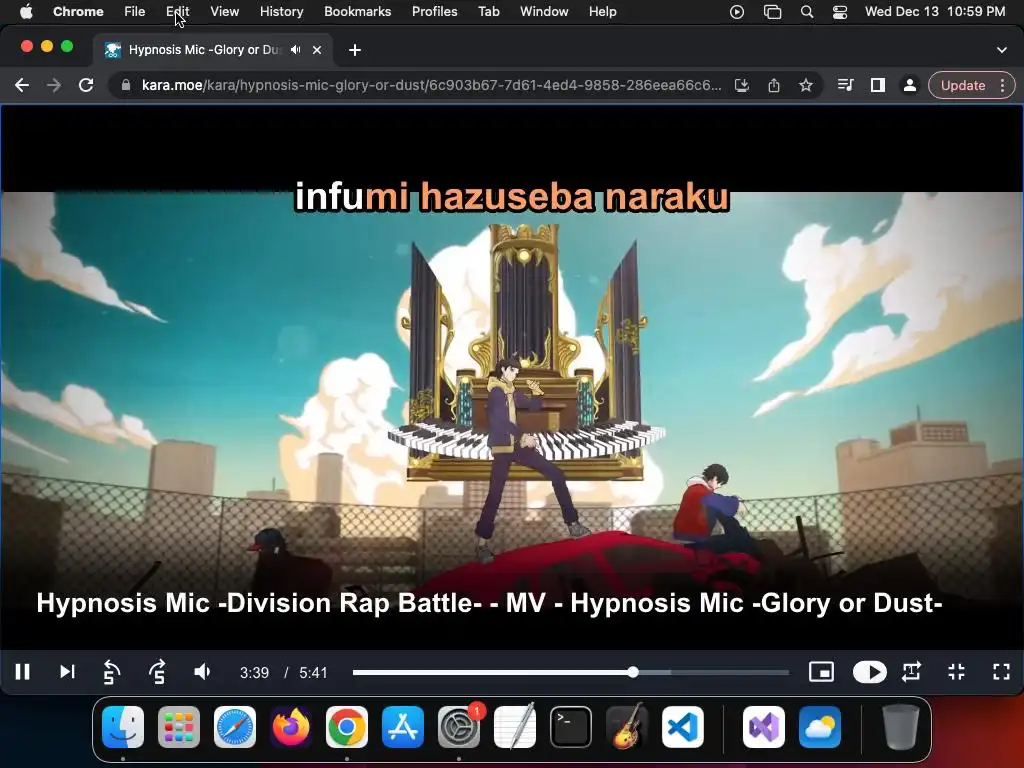Open the weather cloud app in the Dock

[x=820, y=727]
